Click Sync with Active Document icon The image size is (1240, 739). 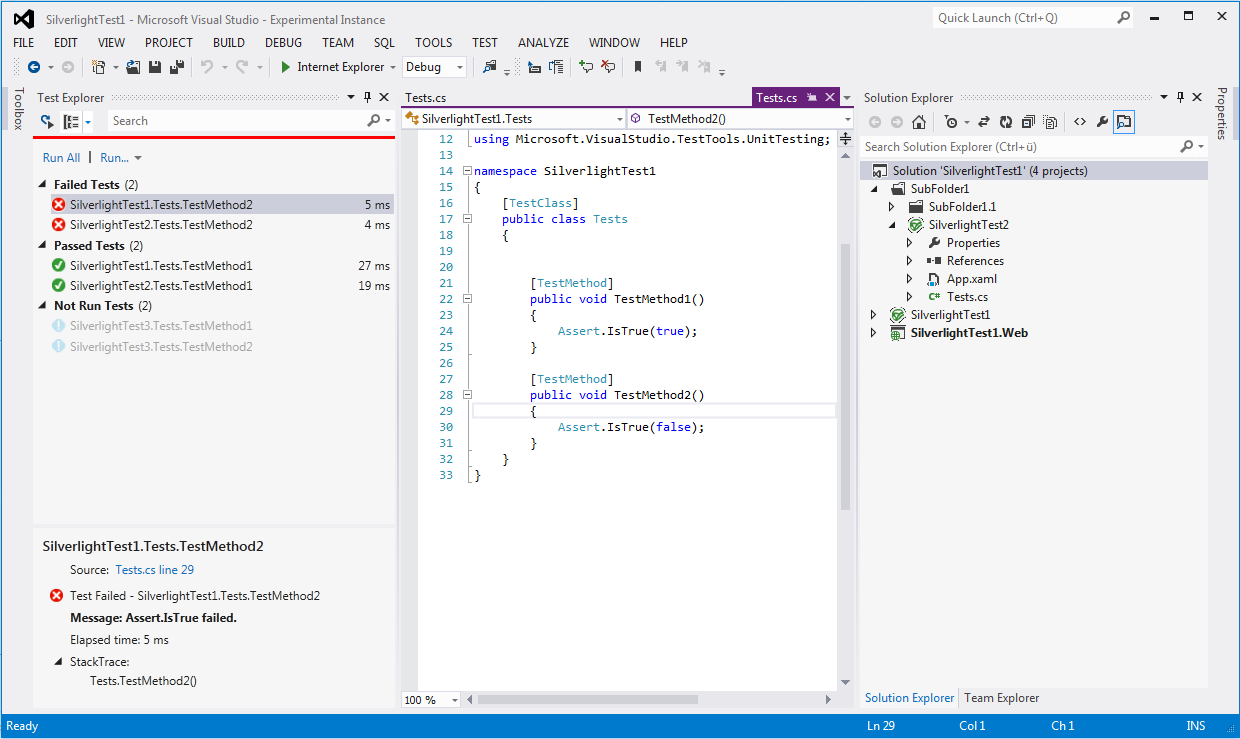click(984, 122)
